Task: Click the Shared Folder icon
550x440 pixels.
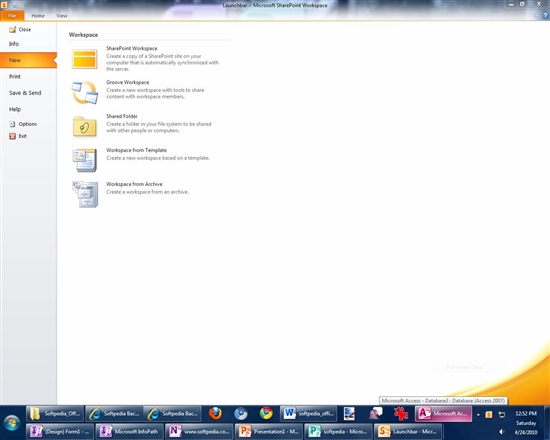Action: pos(85,126)
